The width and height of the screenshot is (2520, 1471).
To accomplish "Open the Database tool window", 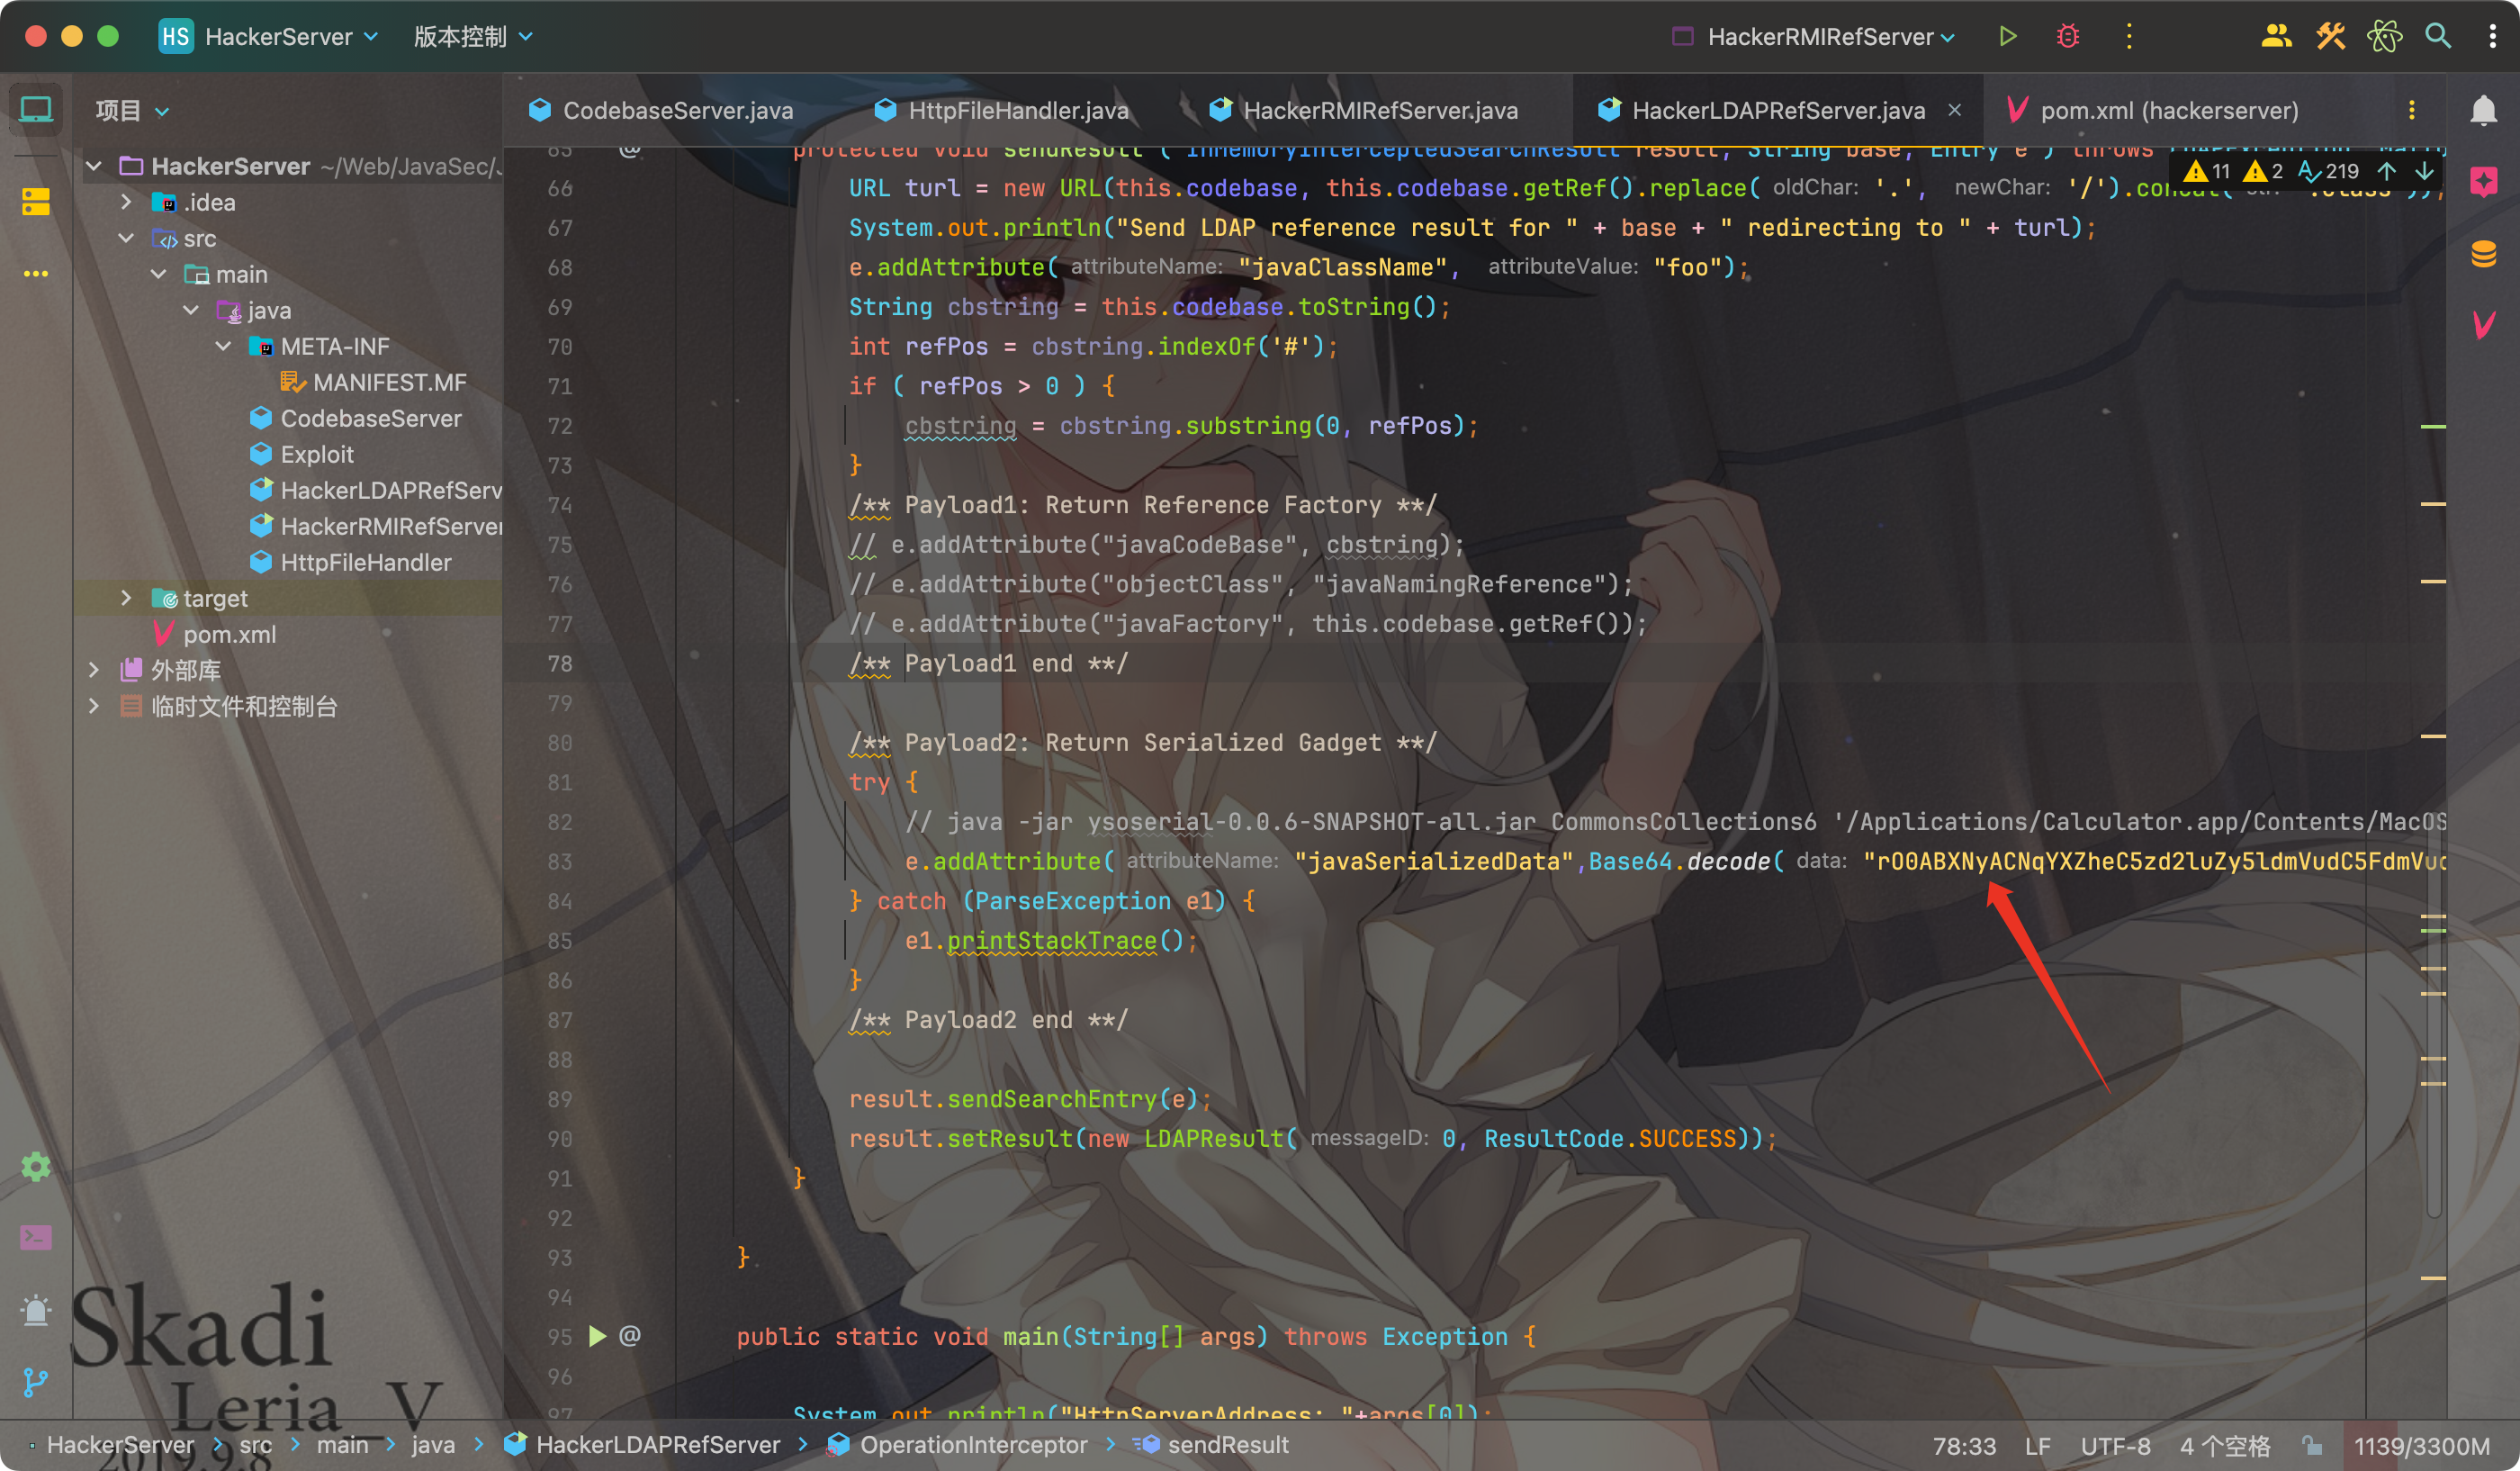I will pyautogui.click(x=2483, y=254).
